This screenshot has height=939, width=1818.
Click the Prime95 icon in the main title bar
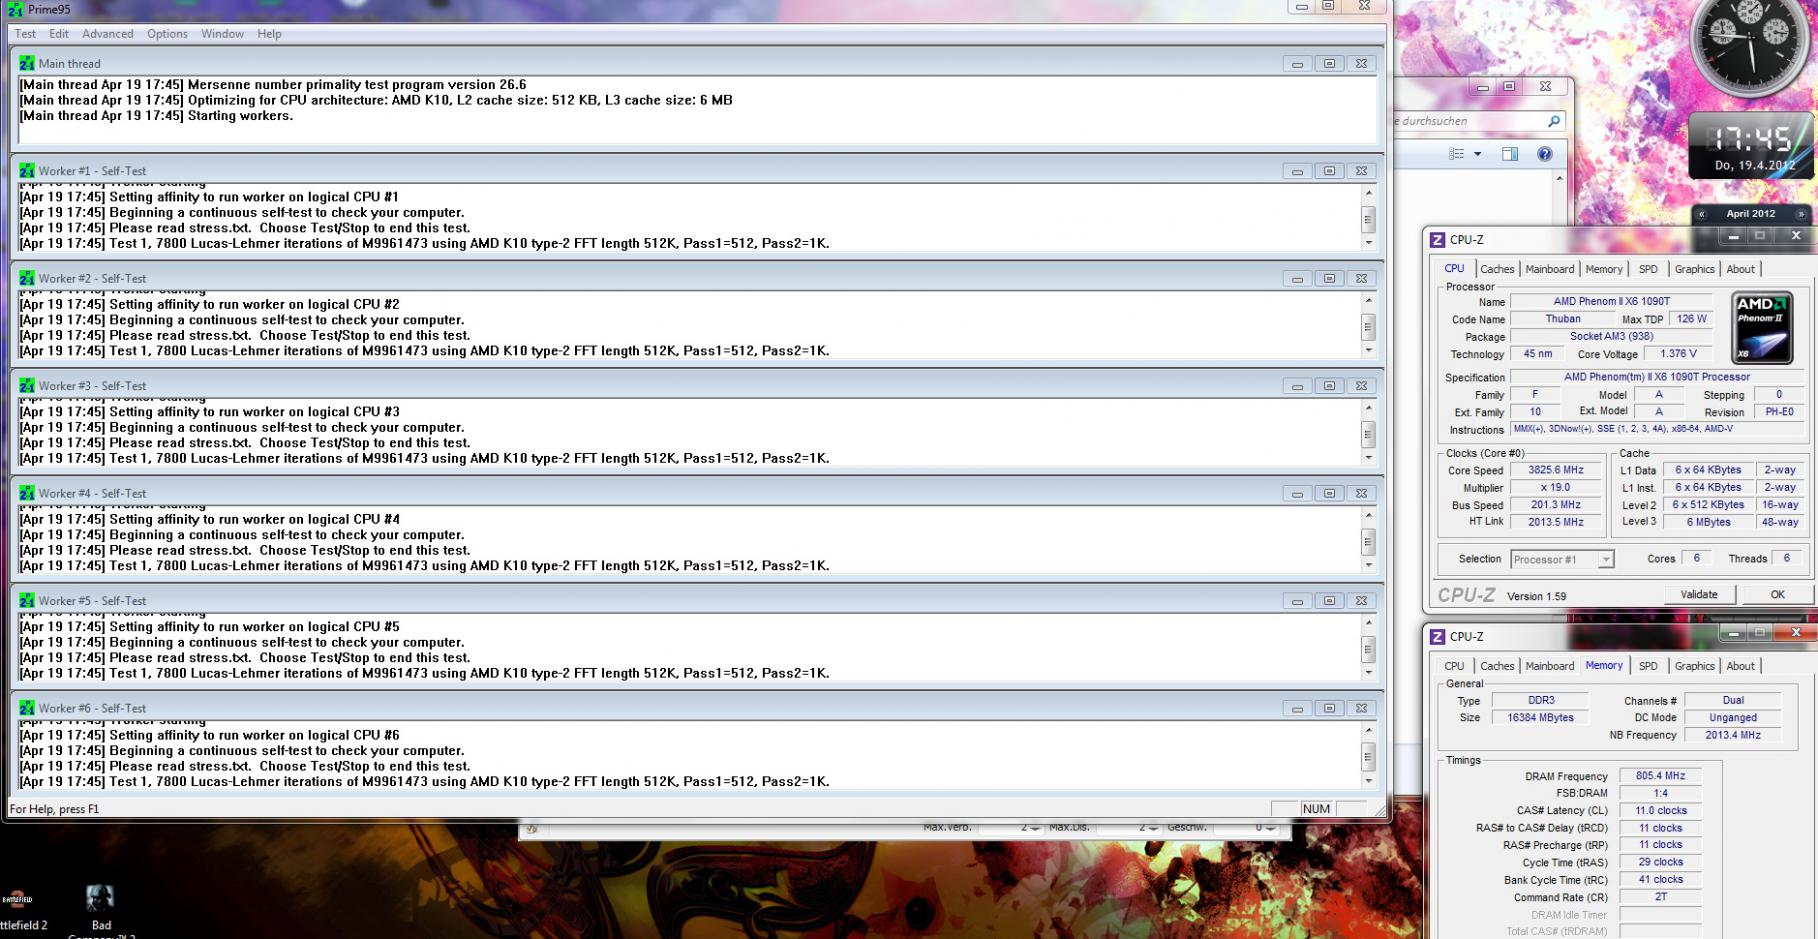15,9
